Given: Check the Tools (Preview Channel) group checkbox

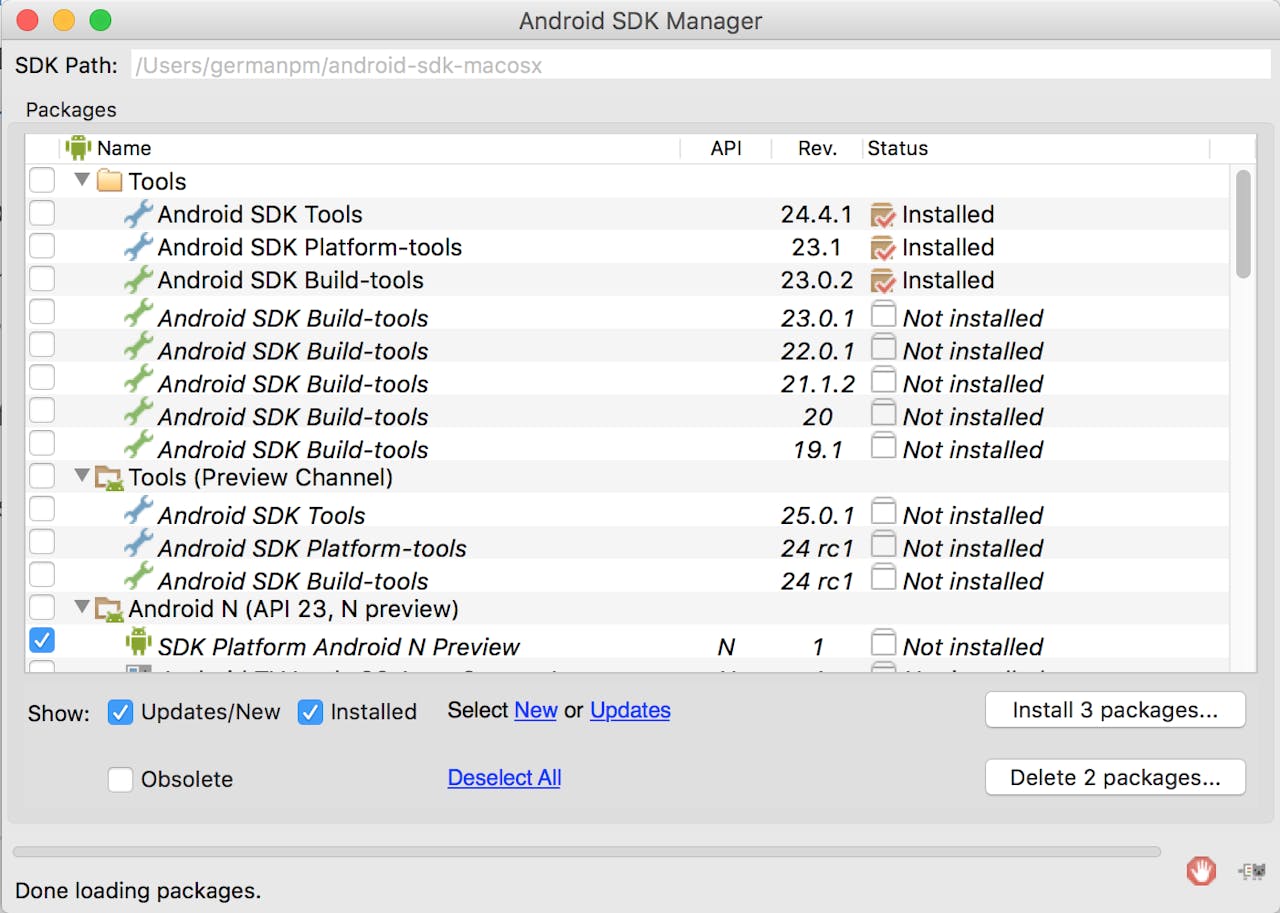Looking at the screenshot, I should click(42, 475).
